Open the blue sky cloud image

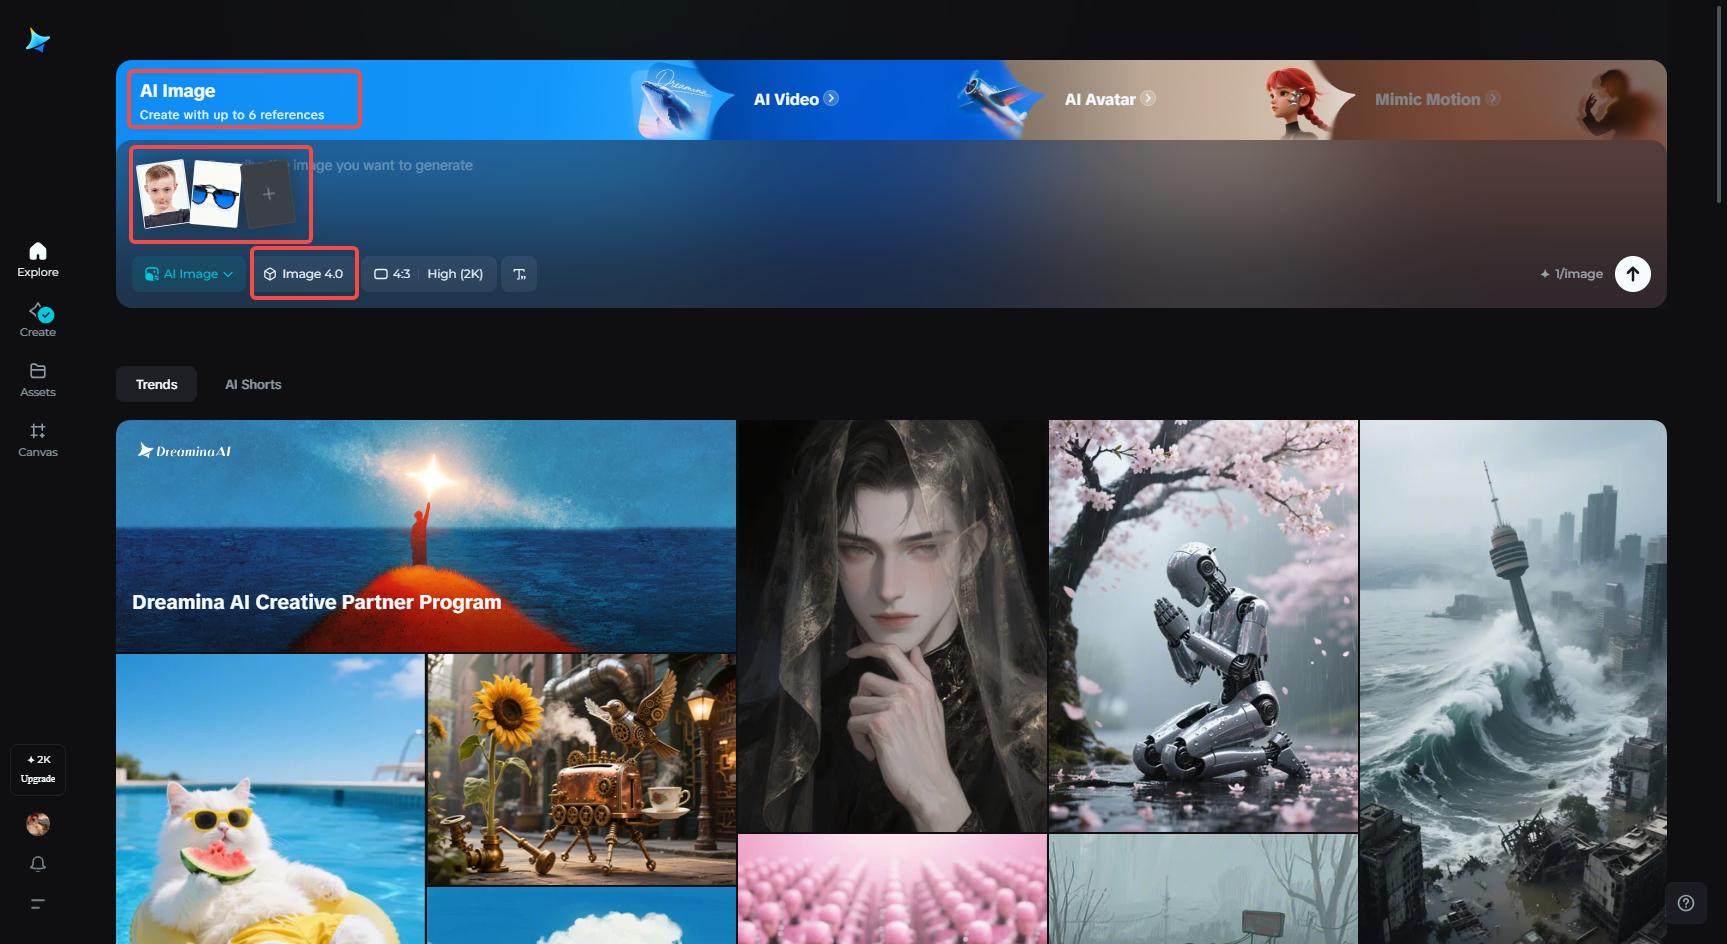(x=581, y=916)
